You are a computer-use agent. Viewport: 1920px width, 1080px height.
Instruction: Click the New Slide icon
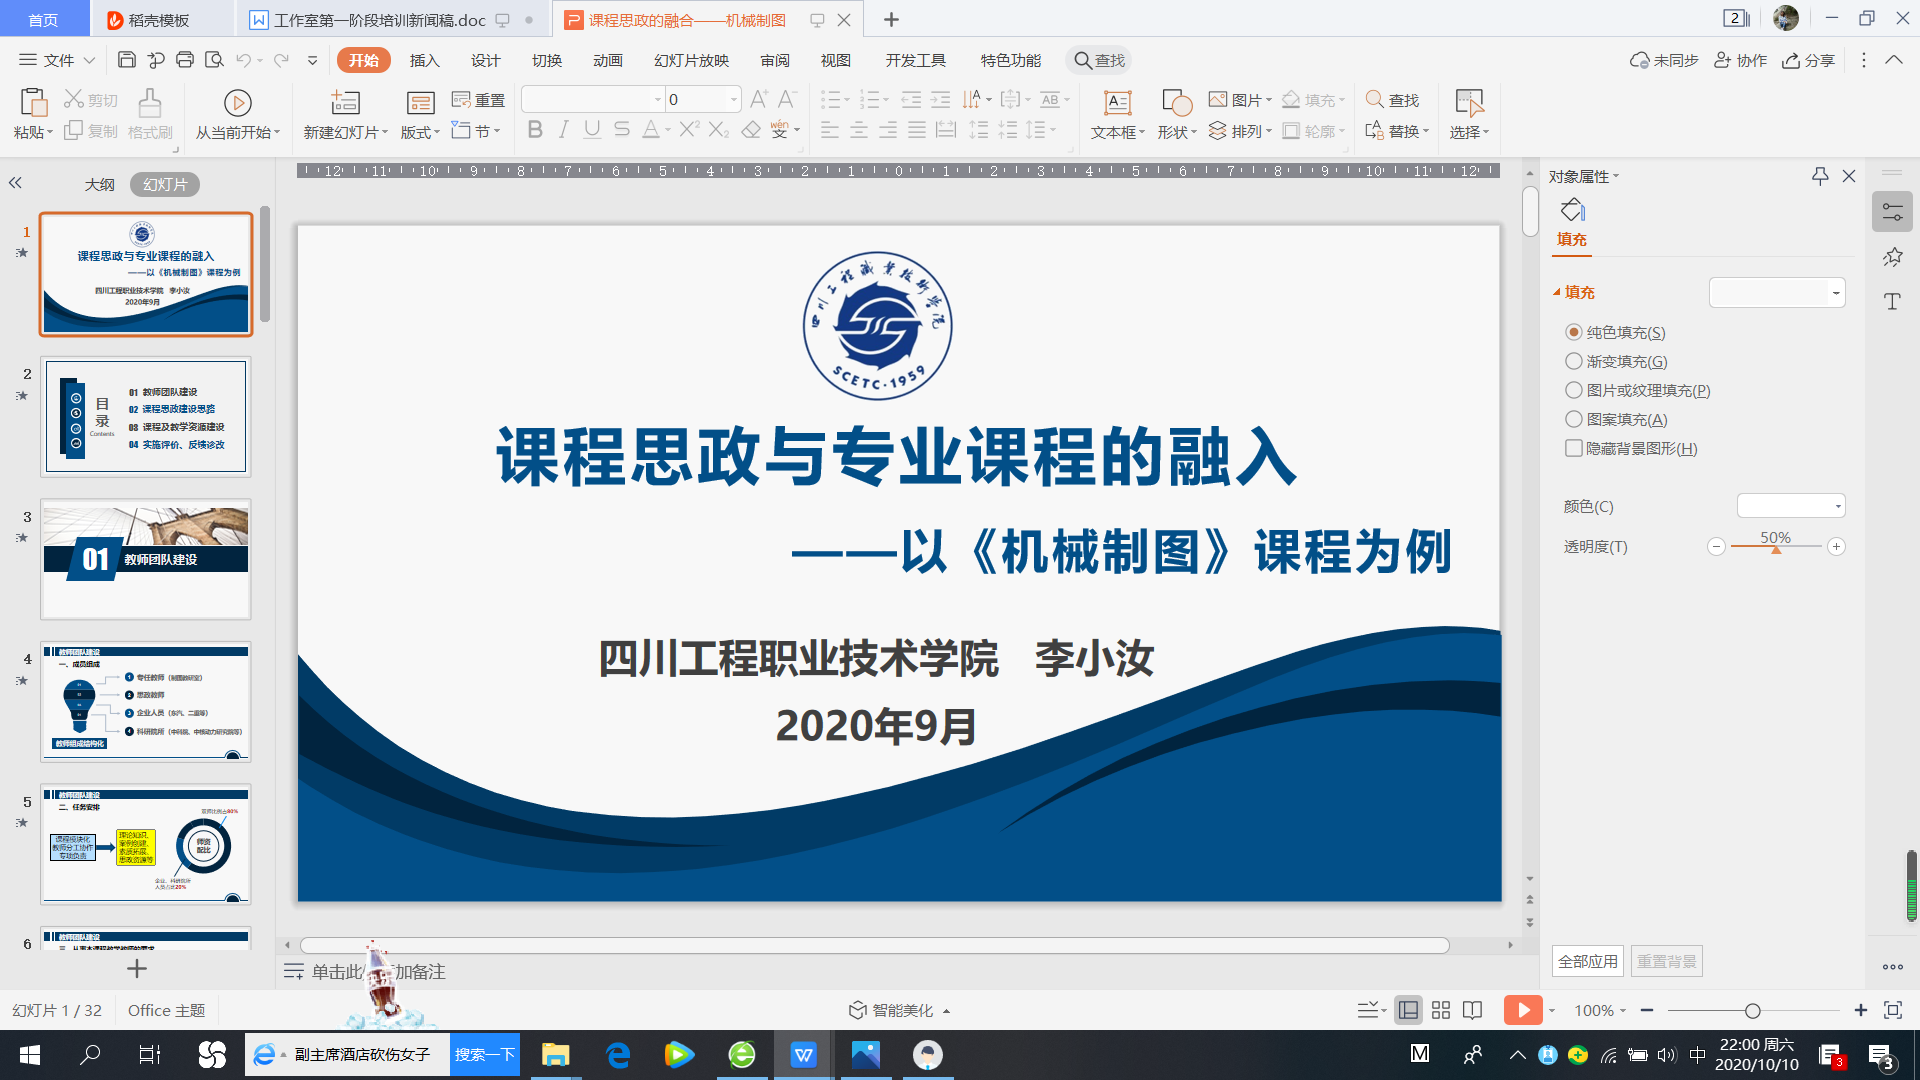[345, 103]
